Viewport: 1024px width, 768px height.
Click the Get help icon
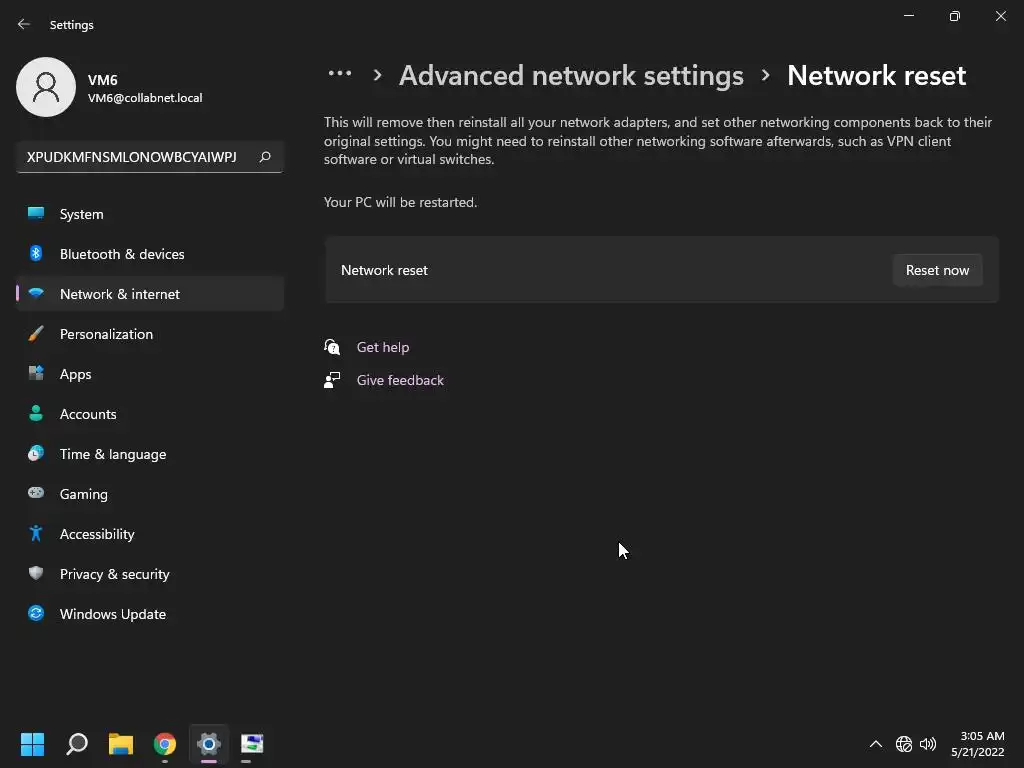click(332, 347)
